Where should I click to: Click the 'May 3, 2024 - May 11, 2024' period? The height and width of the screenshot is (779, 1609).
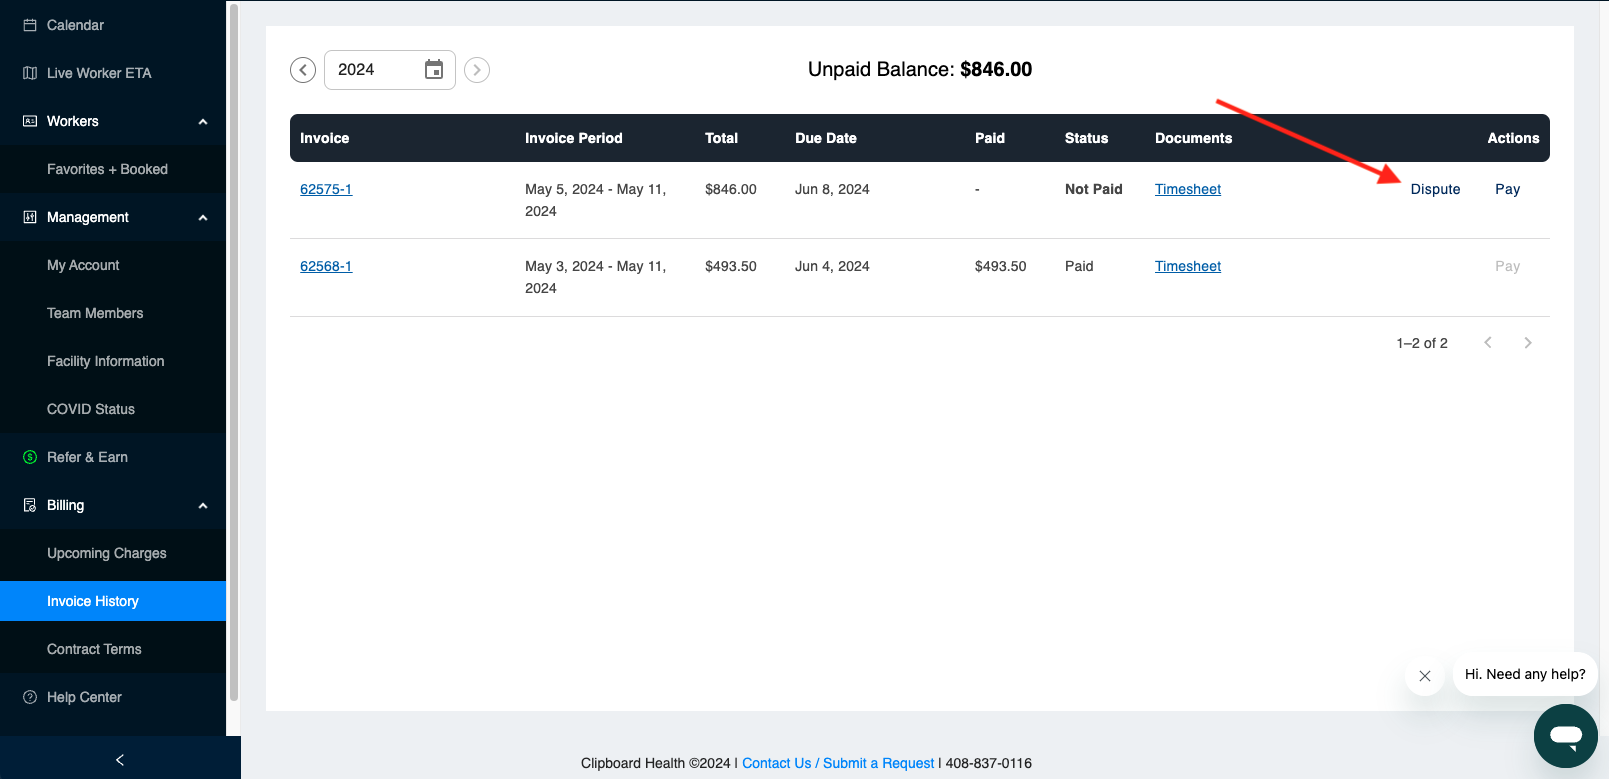coord(596,277)
